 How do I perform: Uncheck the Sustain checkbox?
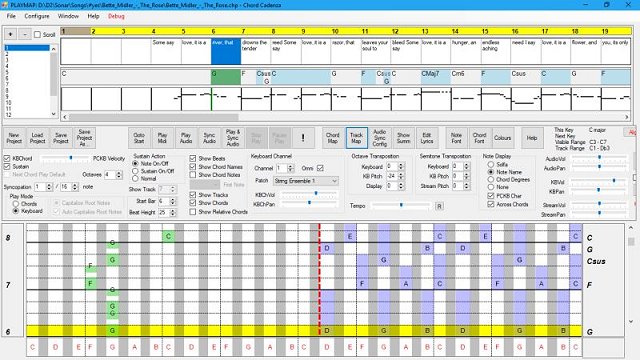(7, 167)
